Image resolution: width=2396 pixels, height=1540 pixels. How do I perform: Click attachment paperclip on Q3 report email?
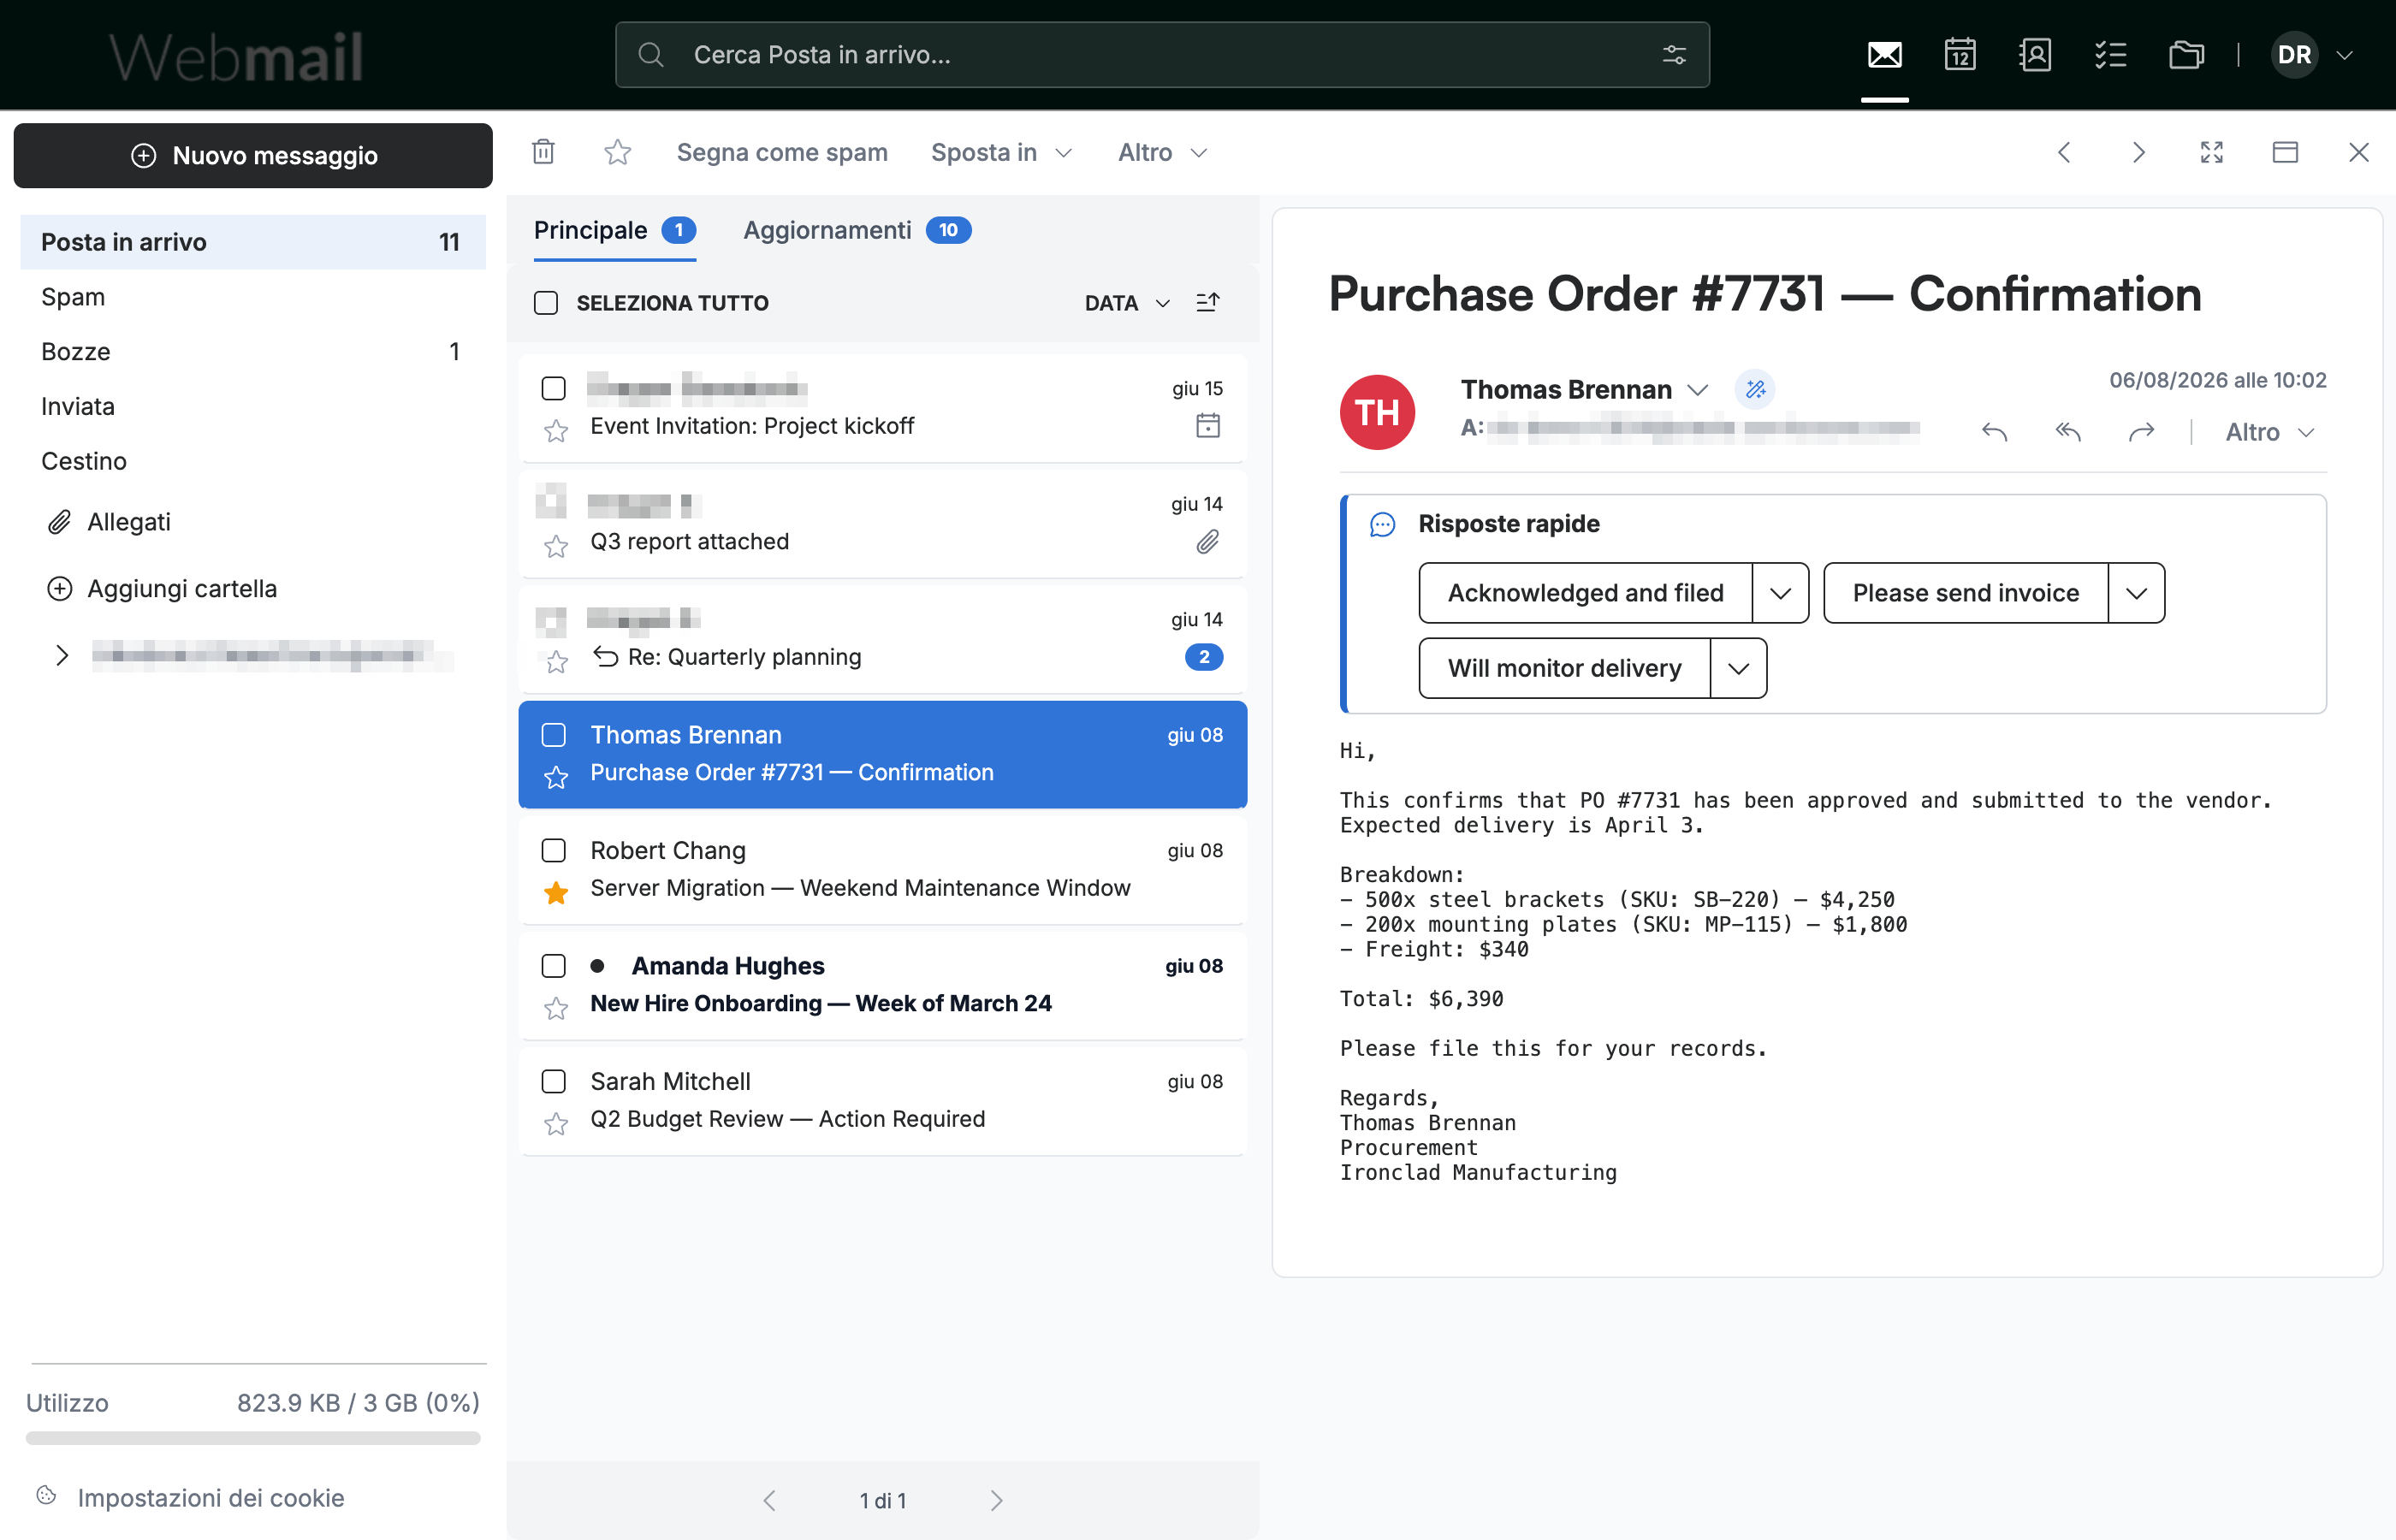click(x=1208, y=542)
